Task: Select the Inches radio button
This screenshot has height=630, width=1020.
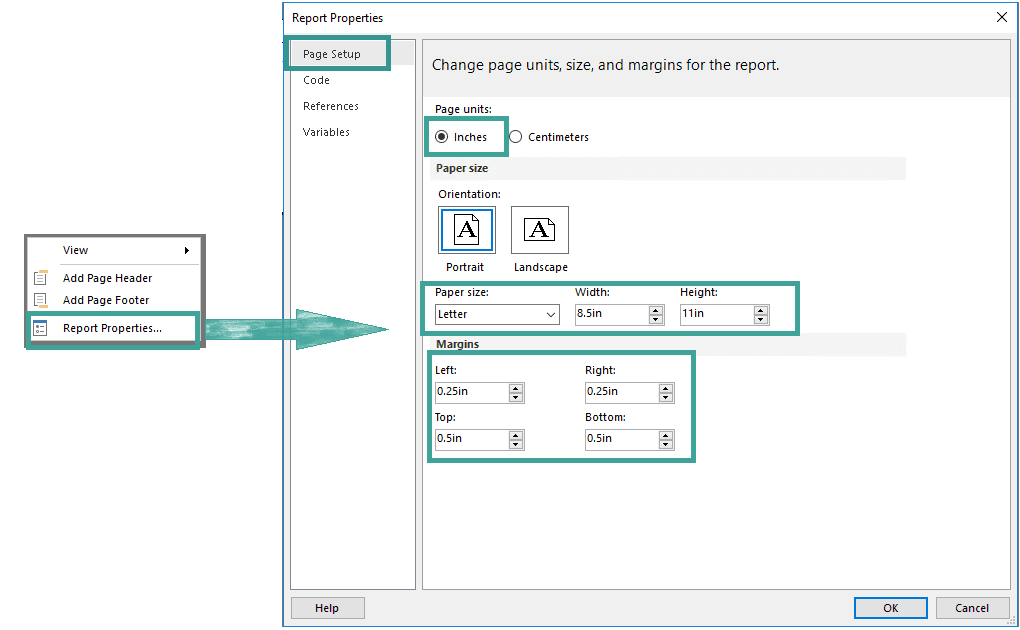Action: coord(442,137)
